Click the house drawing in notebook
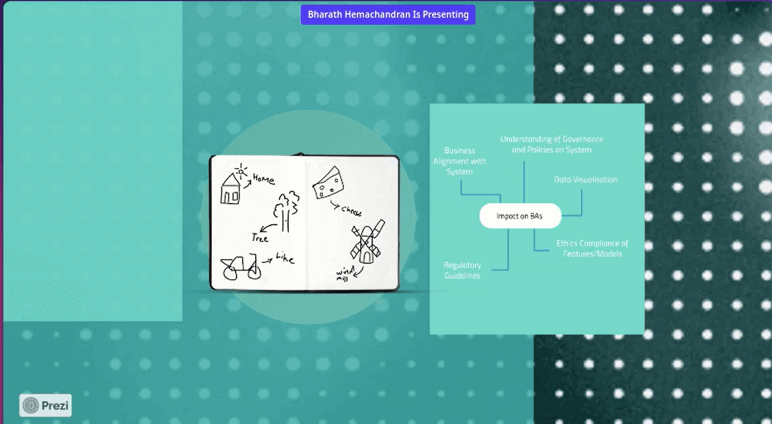 230,189
